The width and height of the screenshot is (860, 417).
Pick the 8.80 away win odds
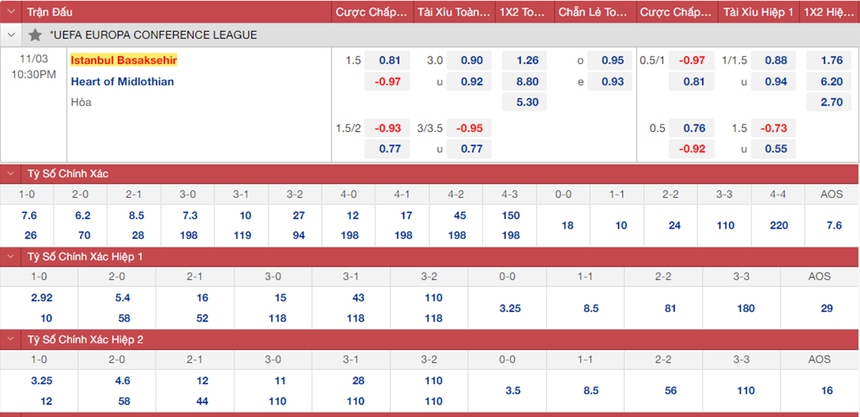(x=527, y=81)
